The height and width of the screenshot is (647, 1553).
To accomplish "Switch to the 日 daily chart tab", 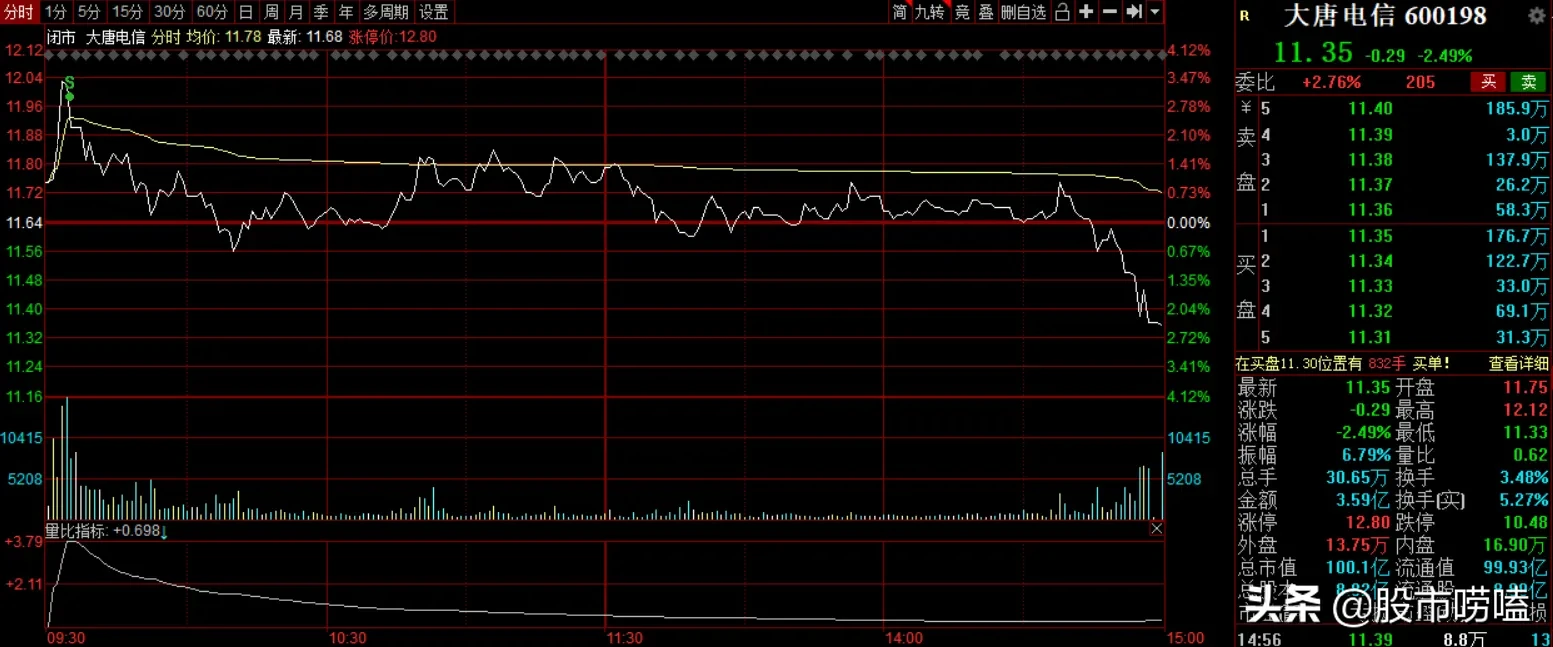I will 246,12.
